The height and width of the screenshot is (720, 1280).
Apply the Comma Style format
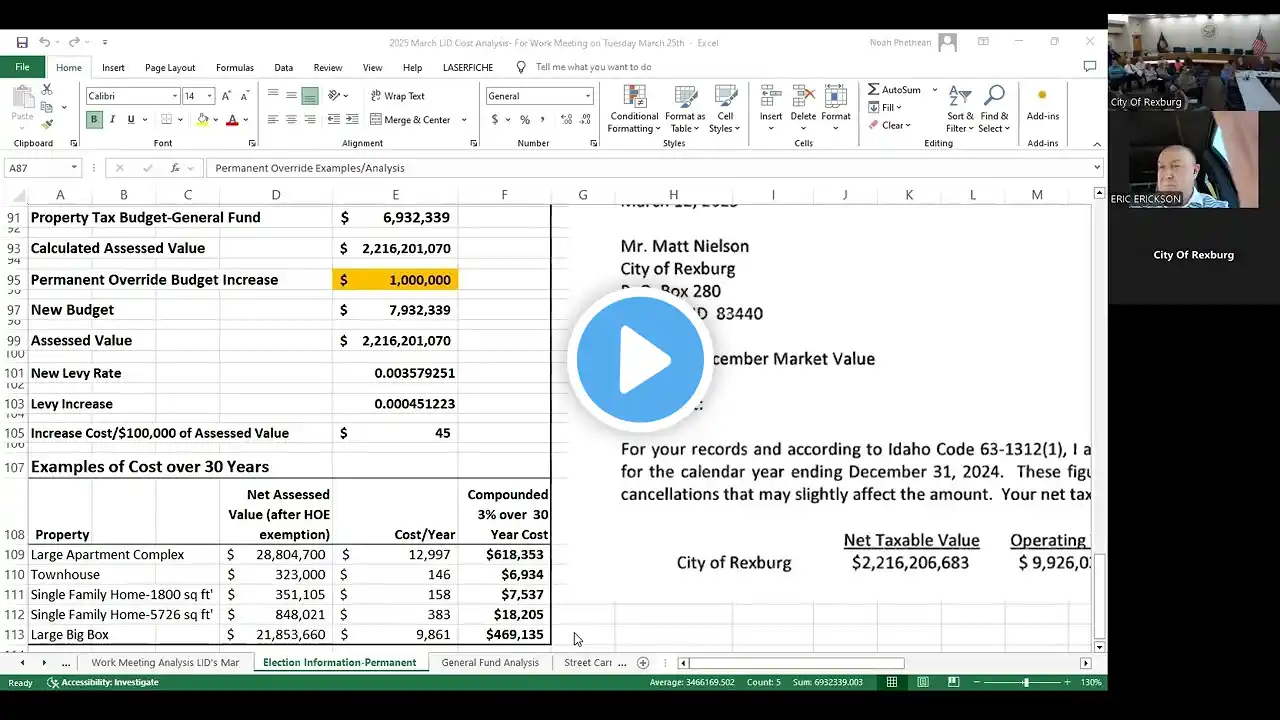click(x=542, y=119)
